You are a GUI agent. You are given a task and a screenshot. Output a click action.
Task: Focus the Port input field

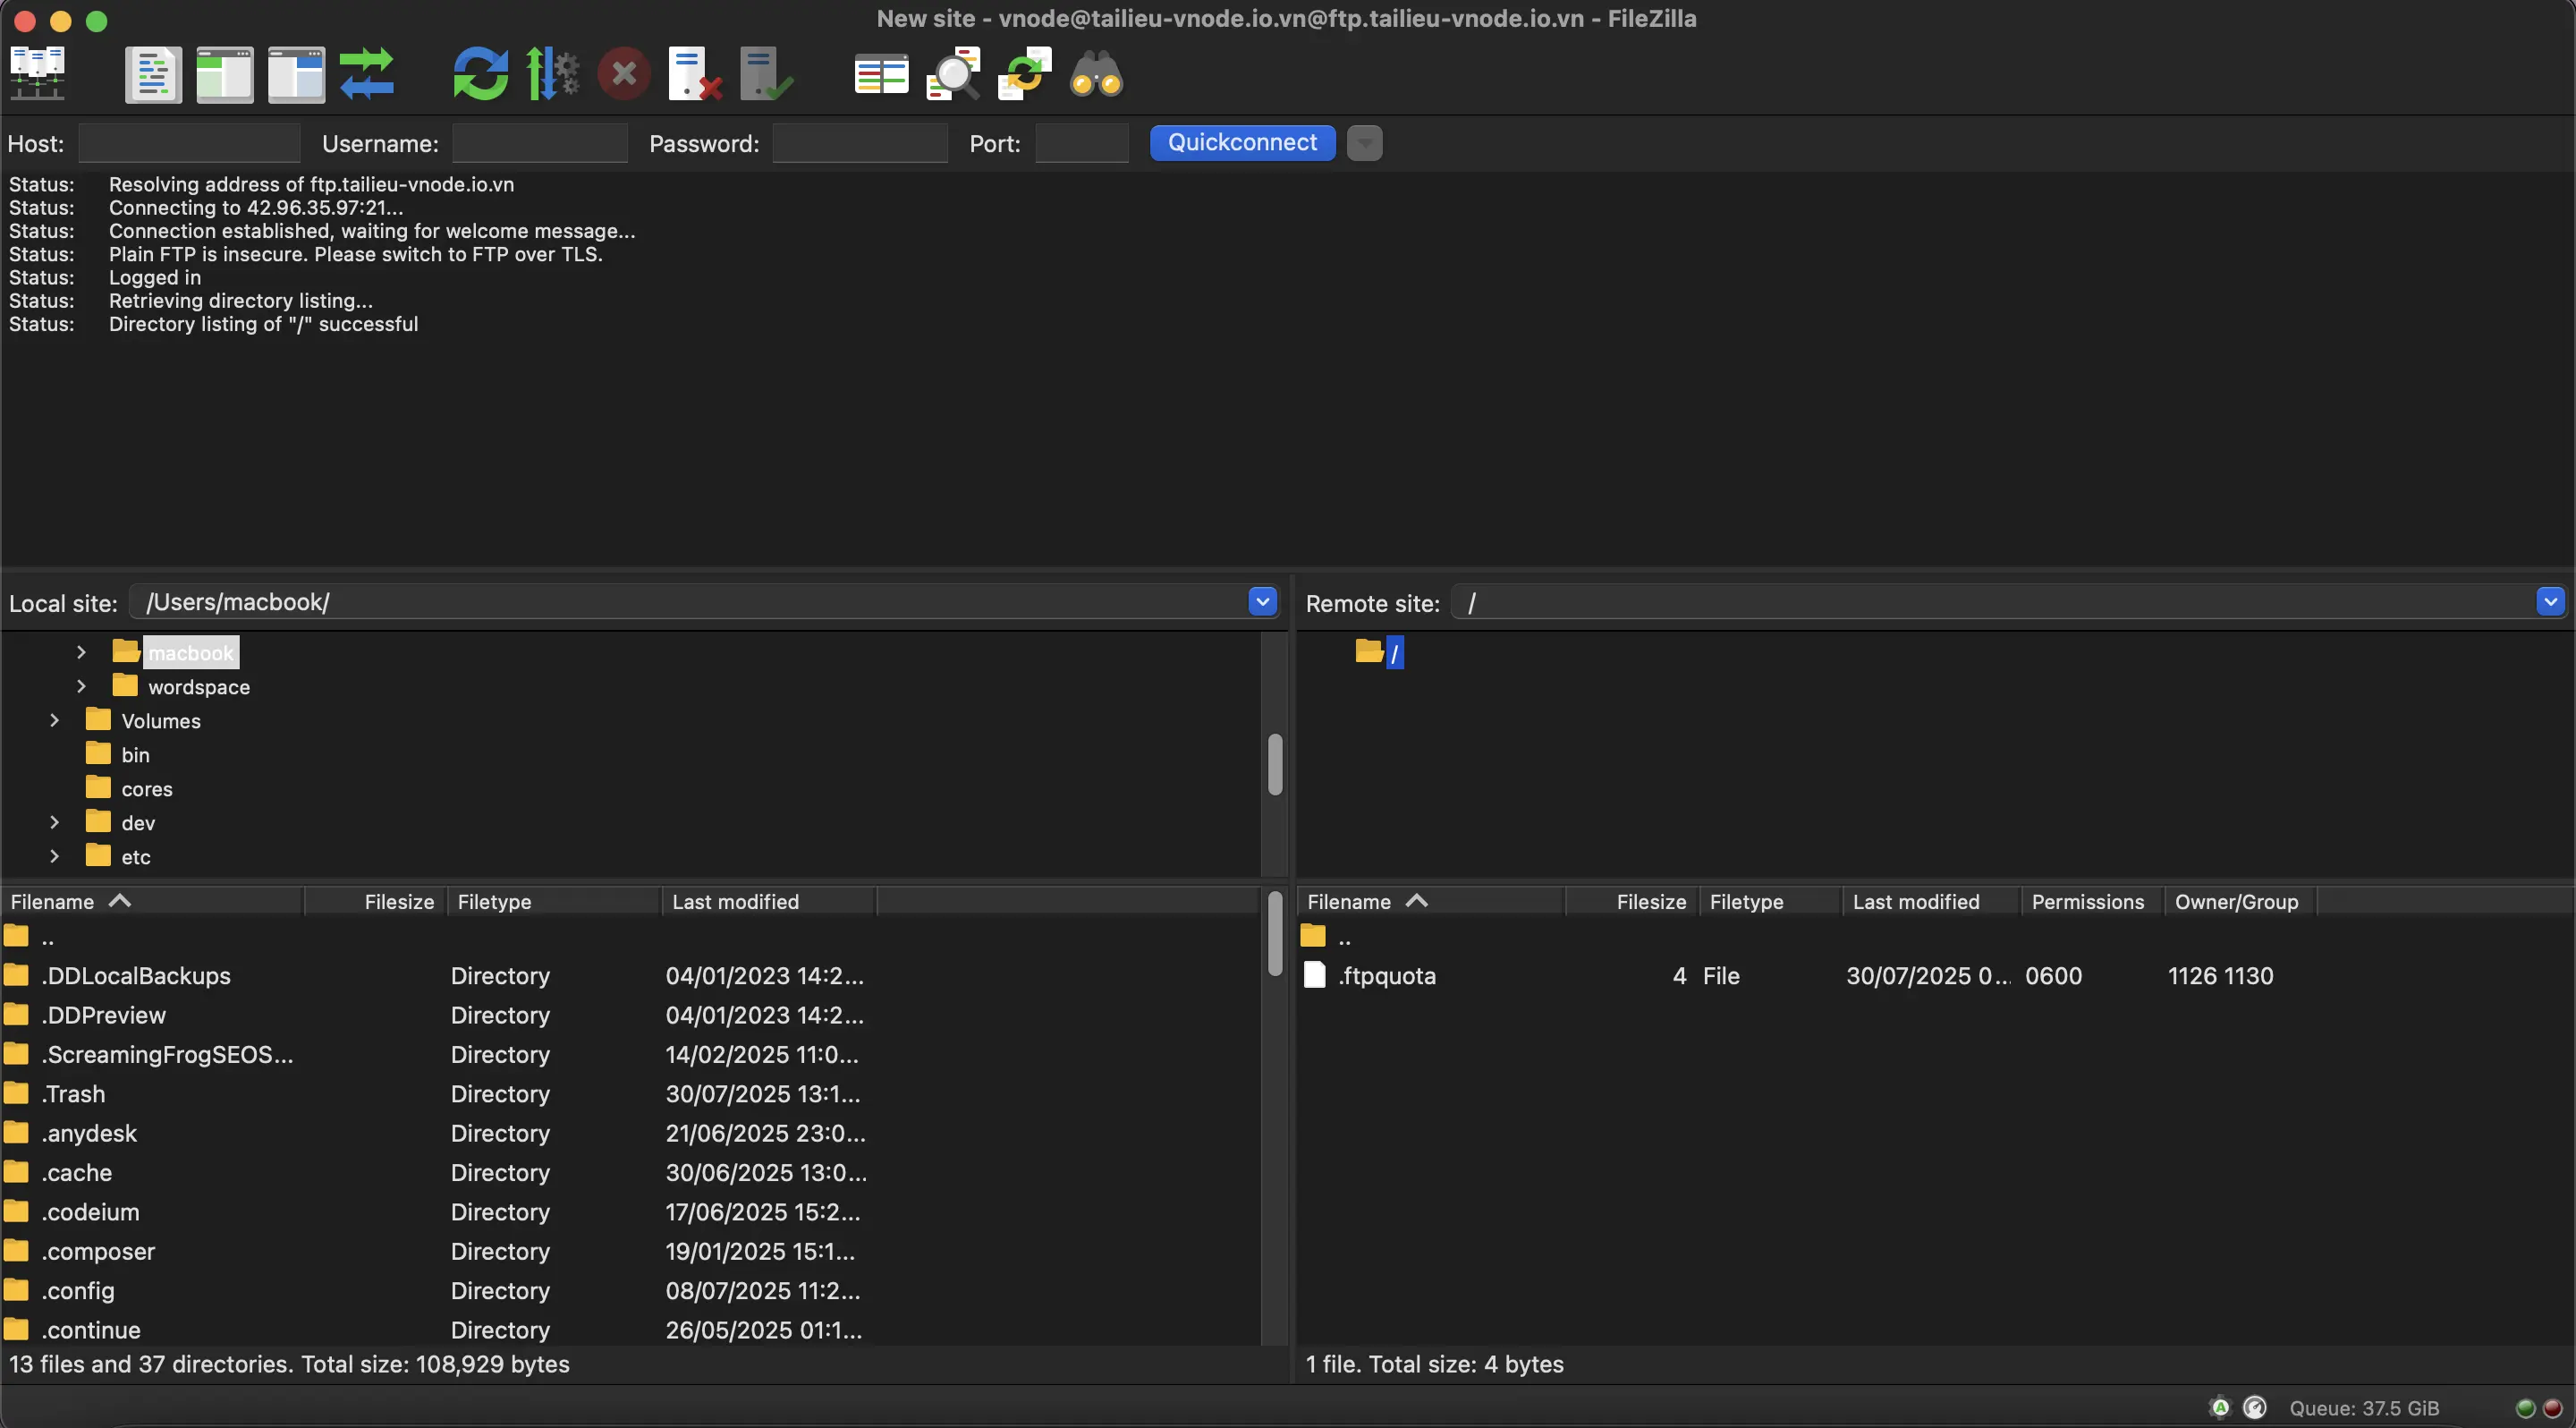(1082, 143)
